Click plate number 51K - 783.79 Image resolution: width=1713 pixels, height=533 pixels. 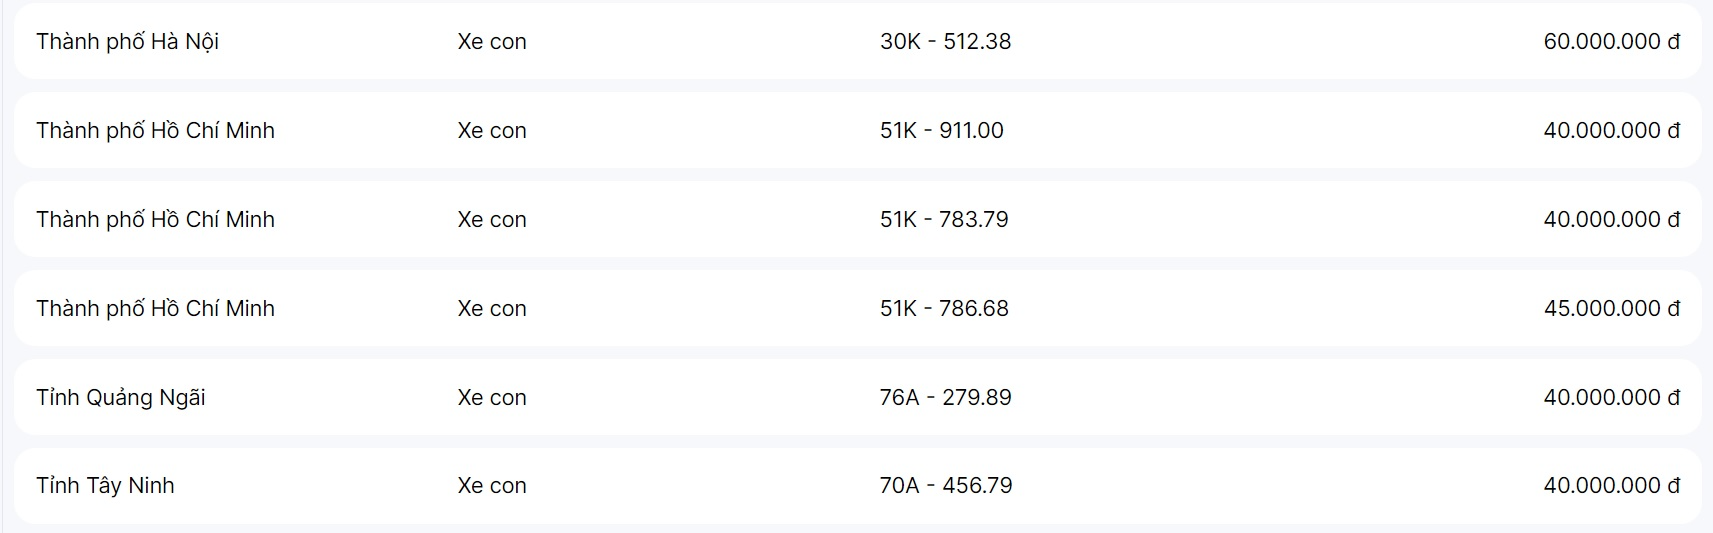(943, 219)
